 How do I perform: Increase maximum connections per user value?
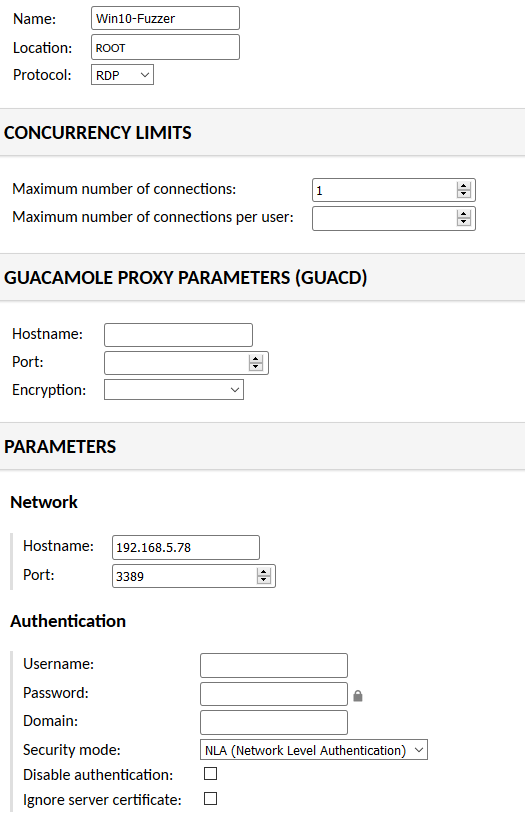(464, 214)
